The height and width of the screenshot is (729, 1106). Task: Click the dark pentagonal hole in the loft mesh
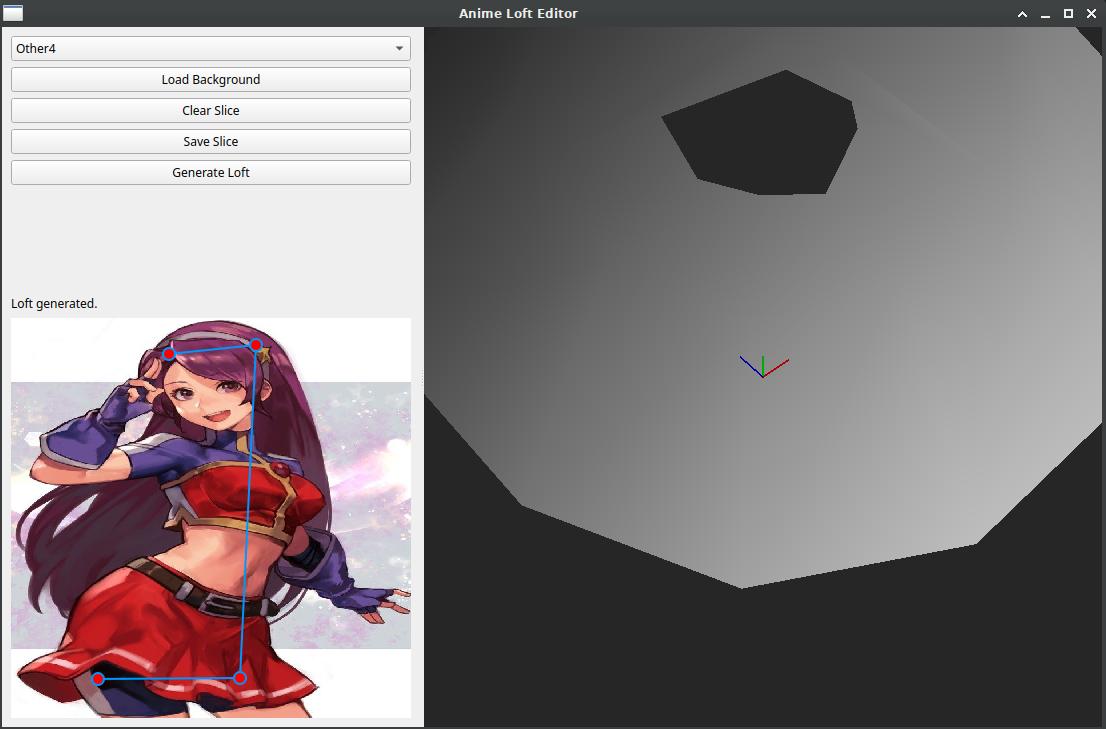(x=760, y=135)
